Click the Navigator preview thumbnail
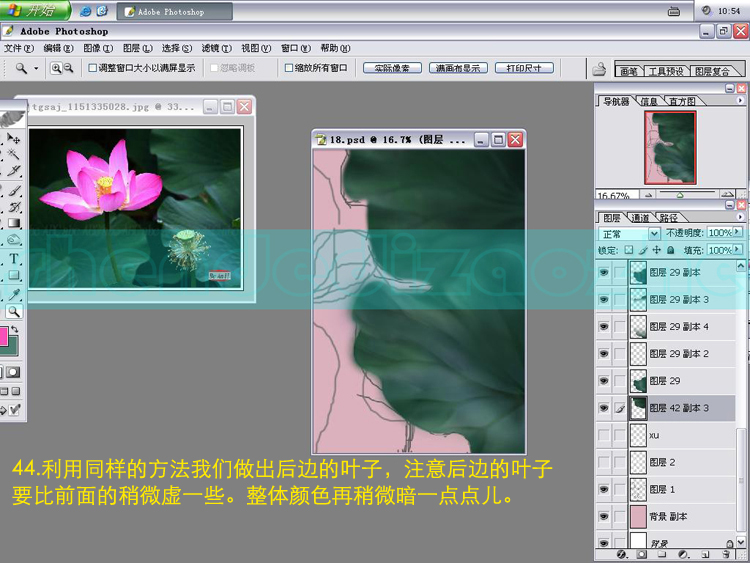Image resolution: width=750 pixels, height=563 pixels. coord(670,147)
